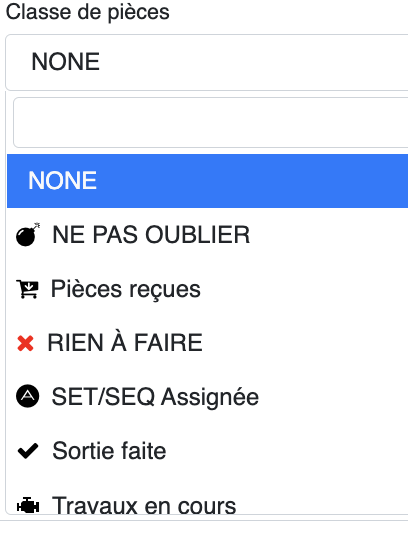Select the RIEN À FAIRE option label
408x536 pixels.
point(125,342)
